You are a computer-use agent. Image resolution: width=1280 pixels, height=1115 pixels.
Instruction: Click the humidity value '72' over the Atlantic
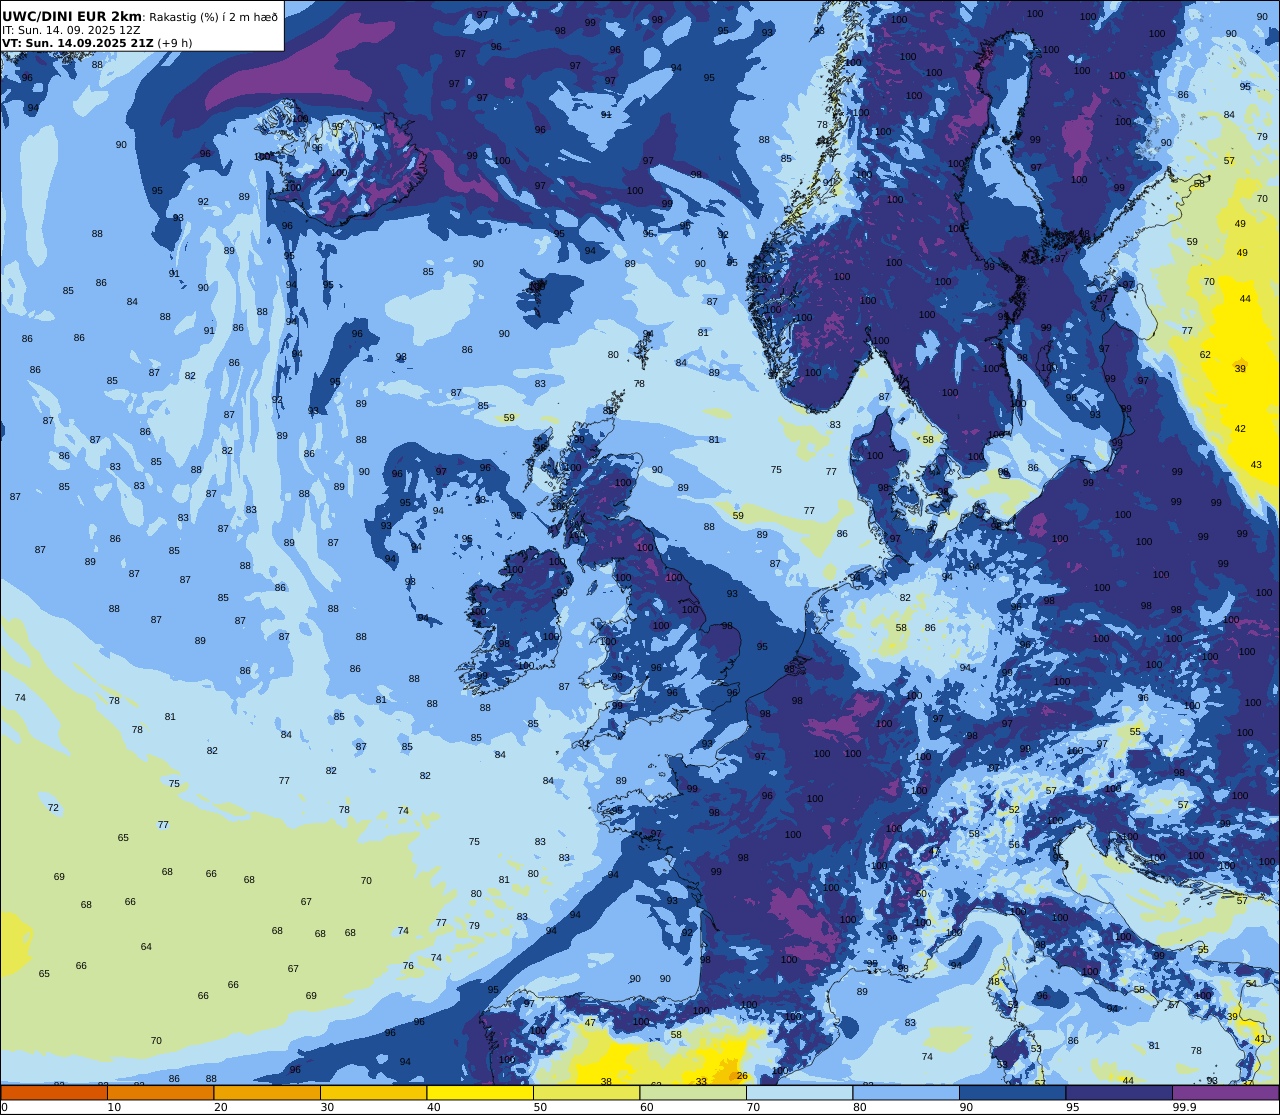53,808
